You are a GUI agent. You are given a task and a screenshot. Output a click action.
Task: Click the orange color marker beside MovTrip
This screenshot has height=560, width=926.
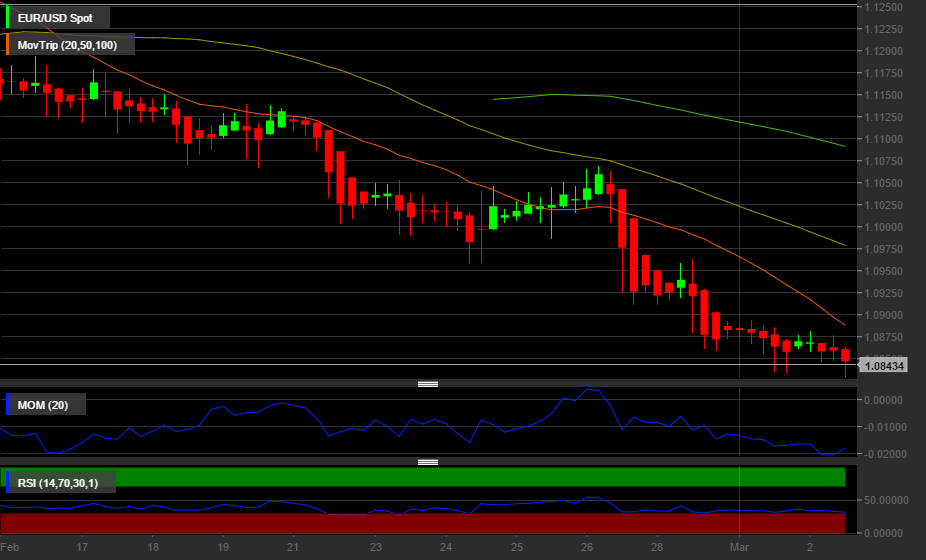[9, 46]
